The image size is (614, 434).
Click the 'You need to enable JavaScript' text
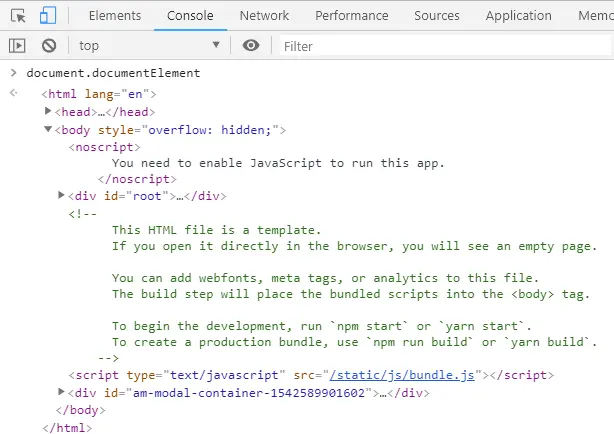coord(278,163)
